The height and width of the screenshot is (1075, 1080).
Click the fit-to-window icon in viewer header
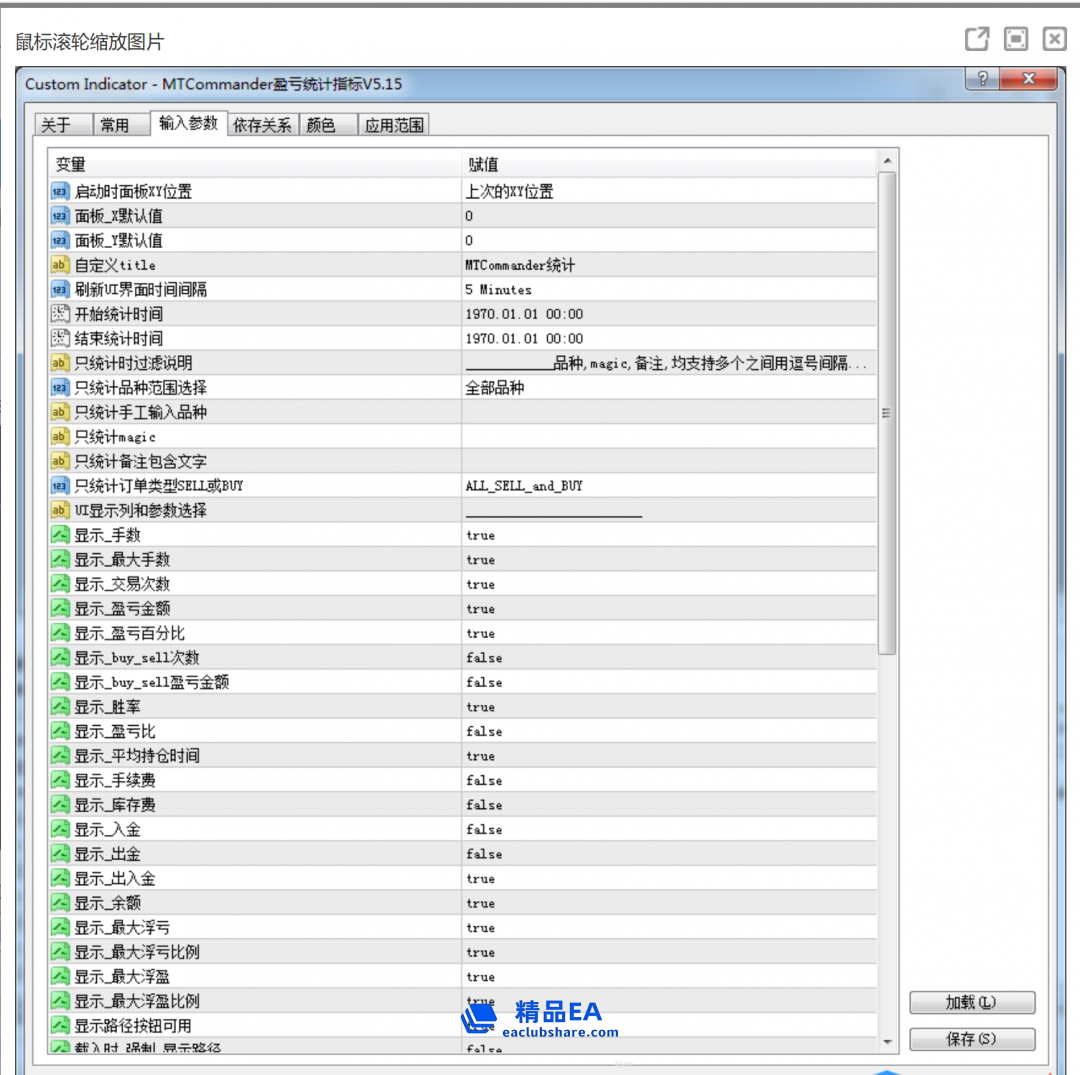1016,39
